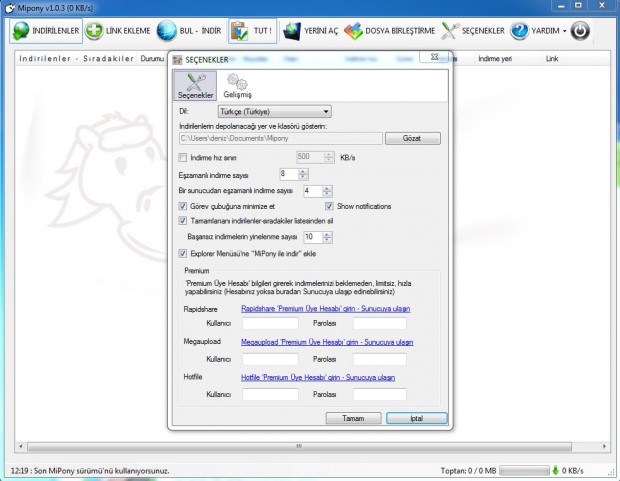Open Rapidshare Premium Üye Hesabı link
The height and width of the screenshot is (481, 620).
pos(325,309)
